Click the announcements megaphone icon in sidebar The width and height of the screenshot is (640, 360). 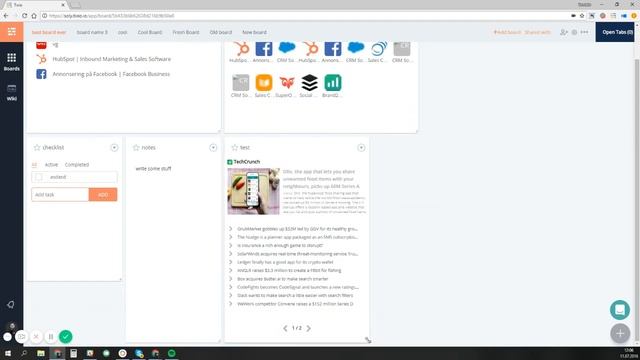click(11, 304)
